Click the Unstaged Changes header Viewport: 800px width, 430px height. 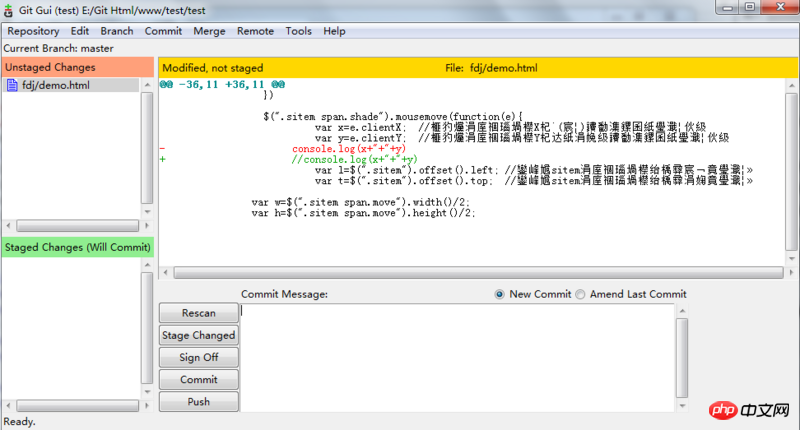(x=78, y=67)
